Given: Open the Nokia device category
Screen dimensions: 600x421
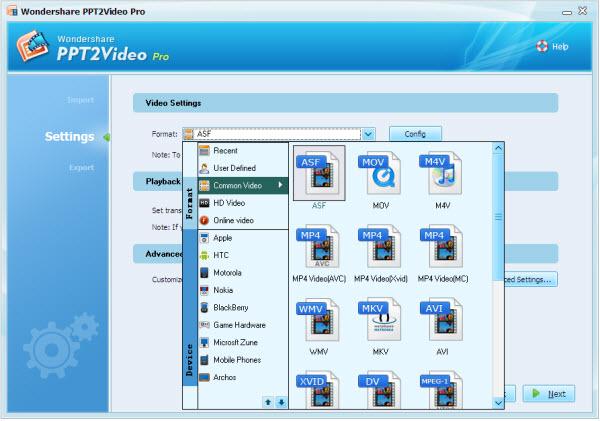Looking at the screenshot, I should [x=243, y=290].
